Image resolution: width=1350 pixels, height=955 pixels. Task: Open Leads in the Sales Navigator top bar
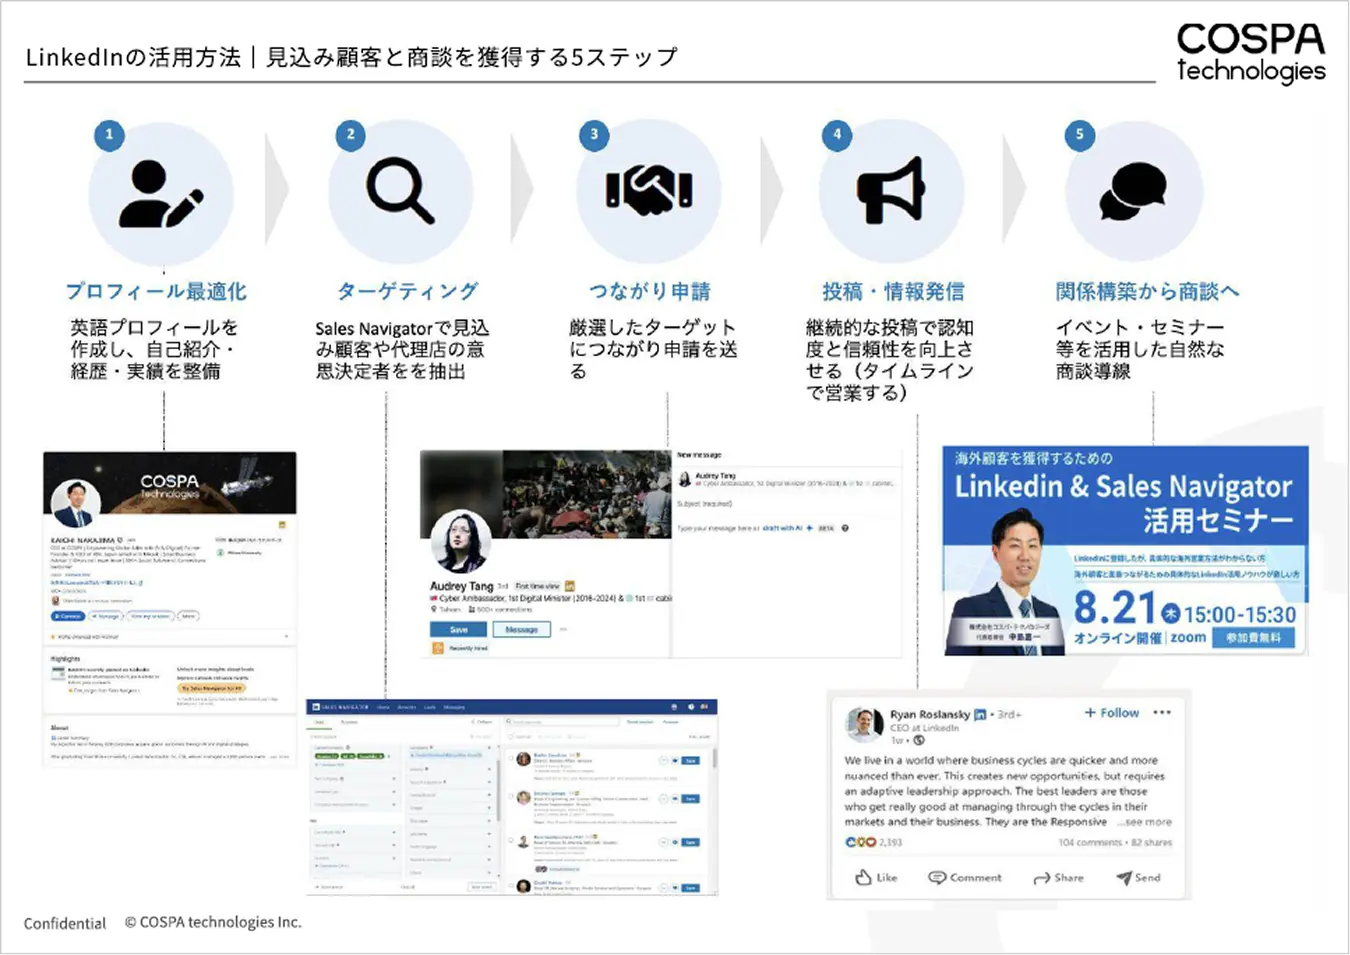click(430, 707)
